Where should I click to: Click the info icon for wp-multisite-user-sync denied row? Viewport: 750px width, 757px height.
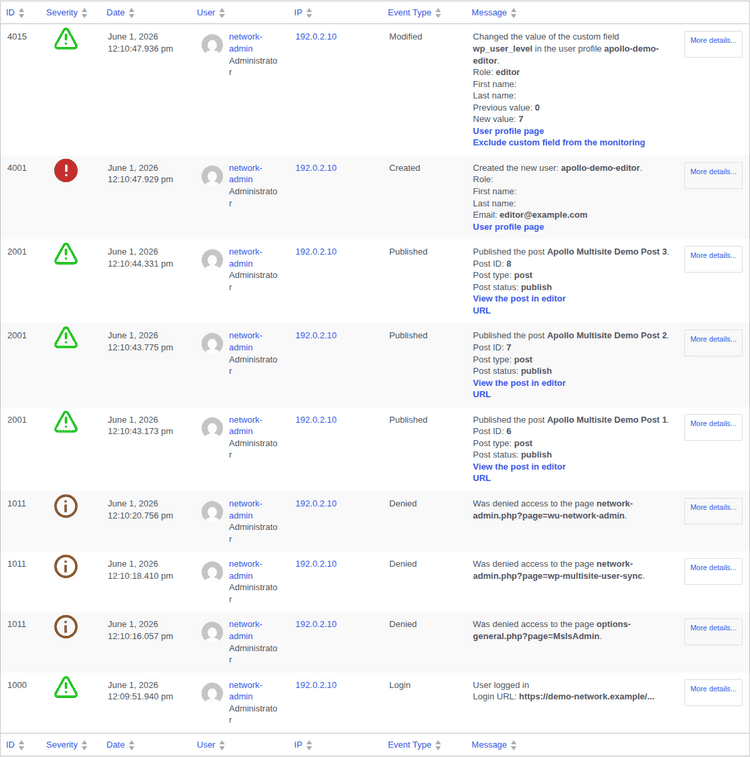[66, 566]
